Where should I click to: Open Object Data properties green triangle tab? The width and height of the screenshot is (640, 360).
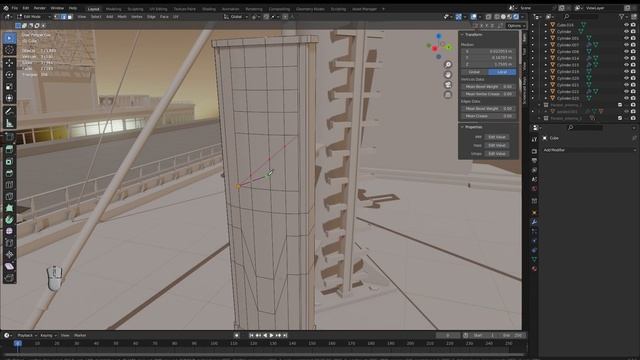(534, 259)
